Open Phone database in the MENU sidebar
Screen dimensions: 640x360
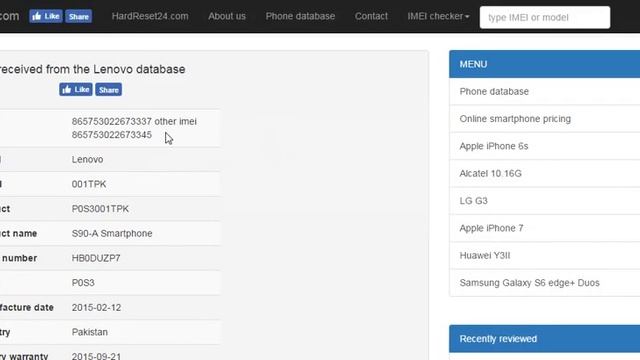[x=494, y=91]
